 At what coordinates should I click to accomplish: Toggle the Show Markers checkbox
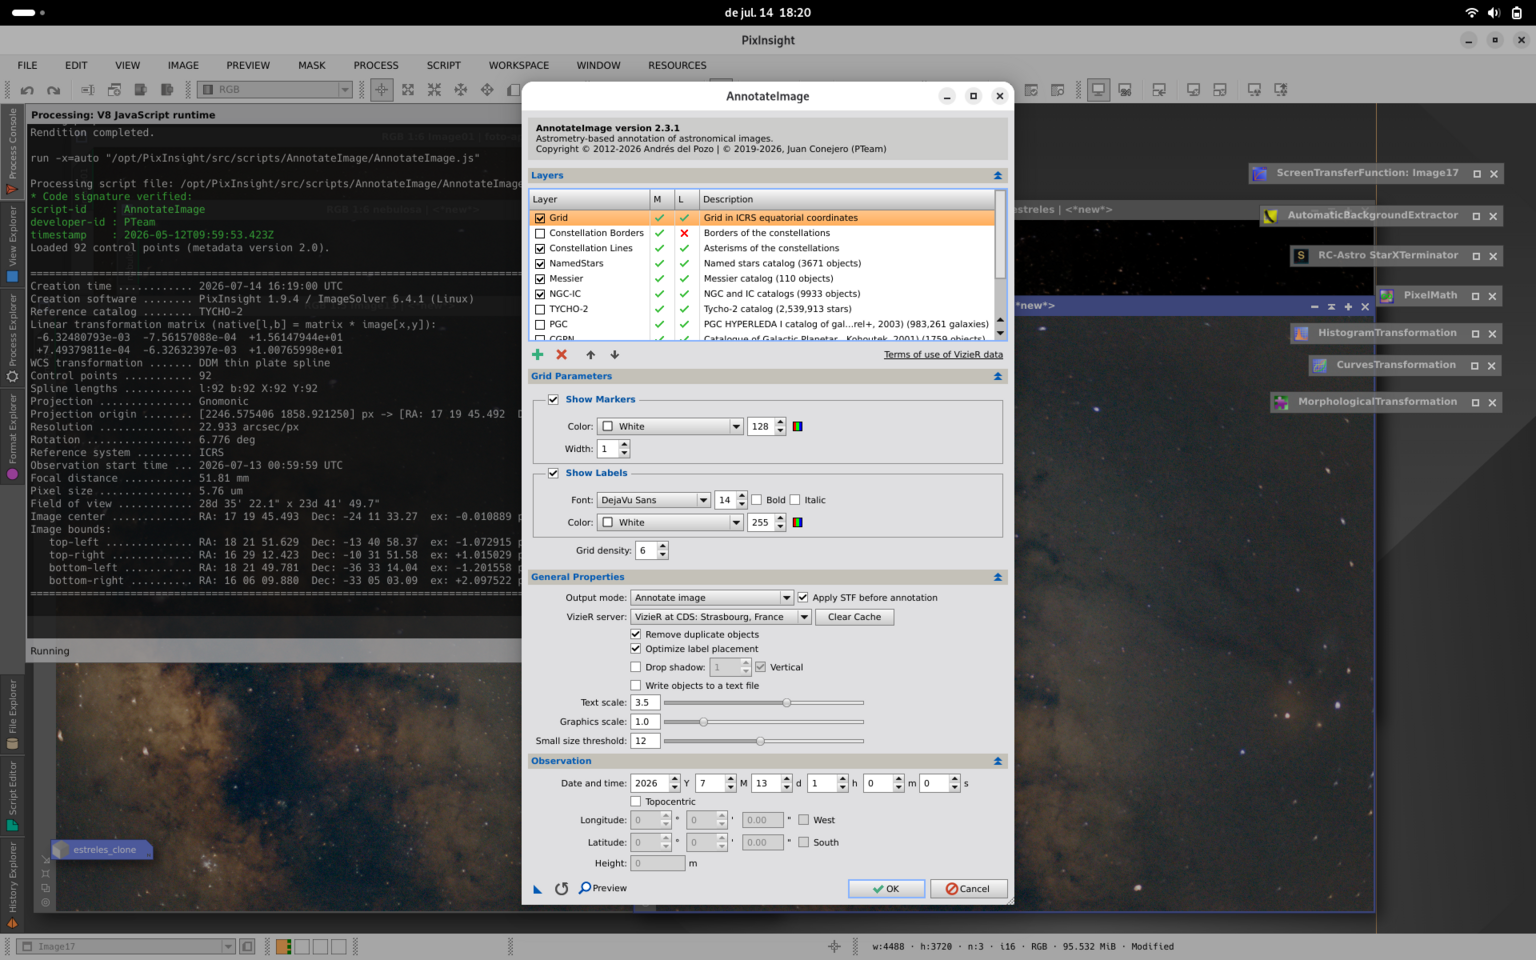point(553,399)
